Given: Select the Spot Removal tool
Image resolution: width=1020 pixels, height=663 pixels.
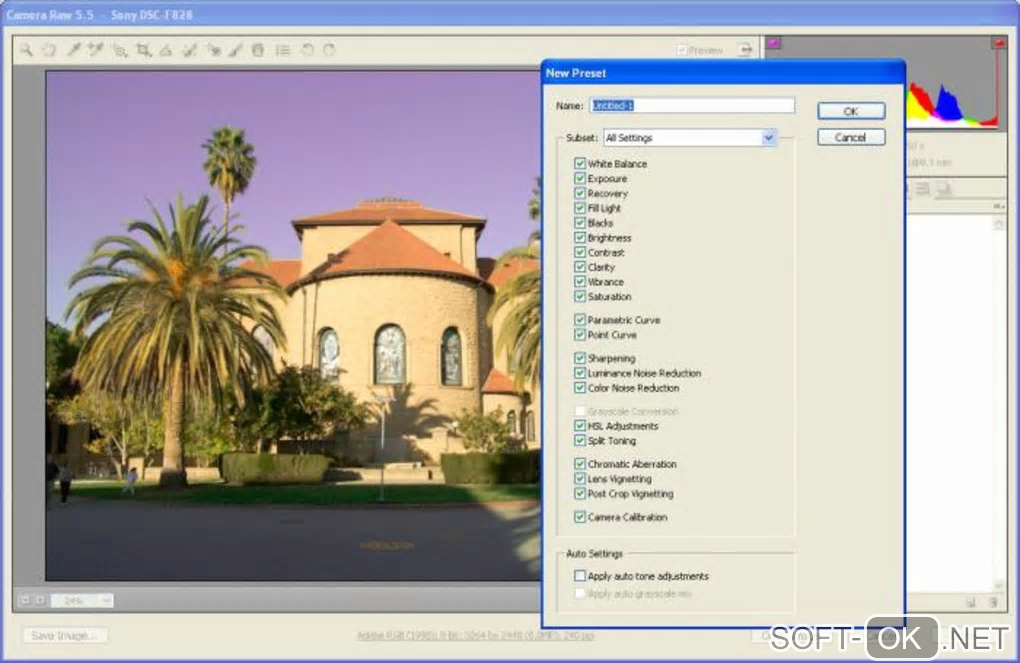Looking at the screenshot, I should (189, 49).
